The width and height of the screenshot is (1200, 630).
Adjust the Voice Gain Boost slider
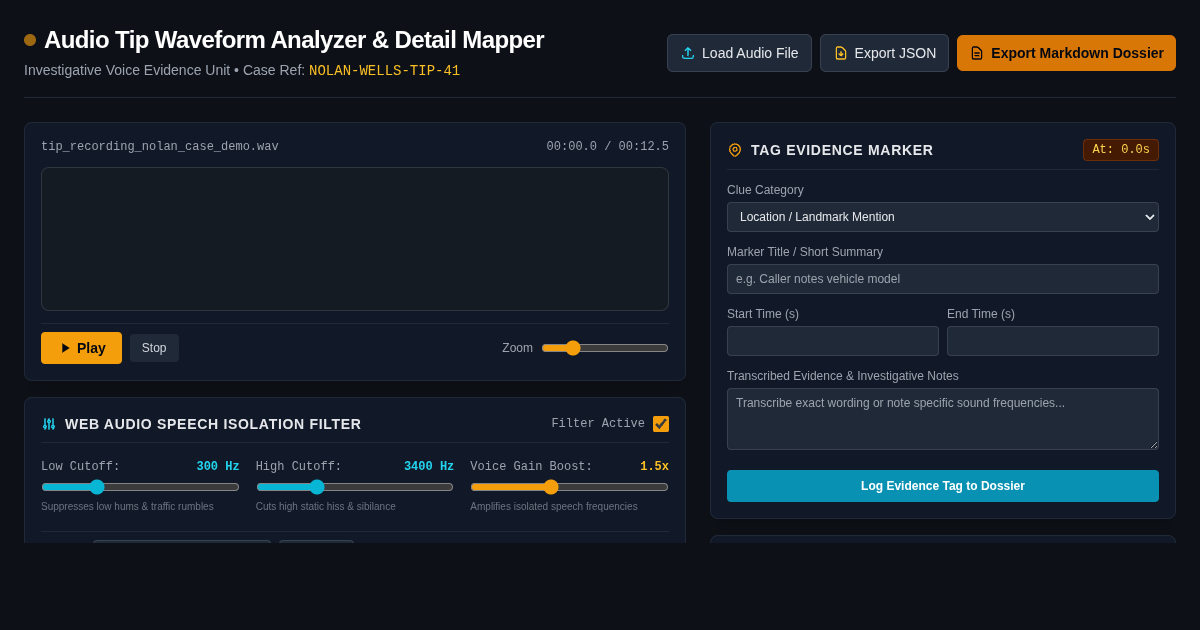coord(569,487)
